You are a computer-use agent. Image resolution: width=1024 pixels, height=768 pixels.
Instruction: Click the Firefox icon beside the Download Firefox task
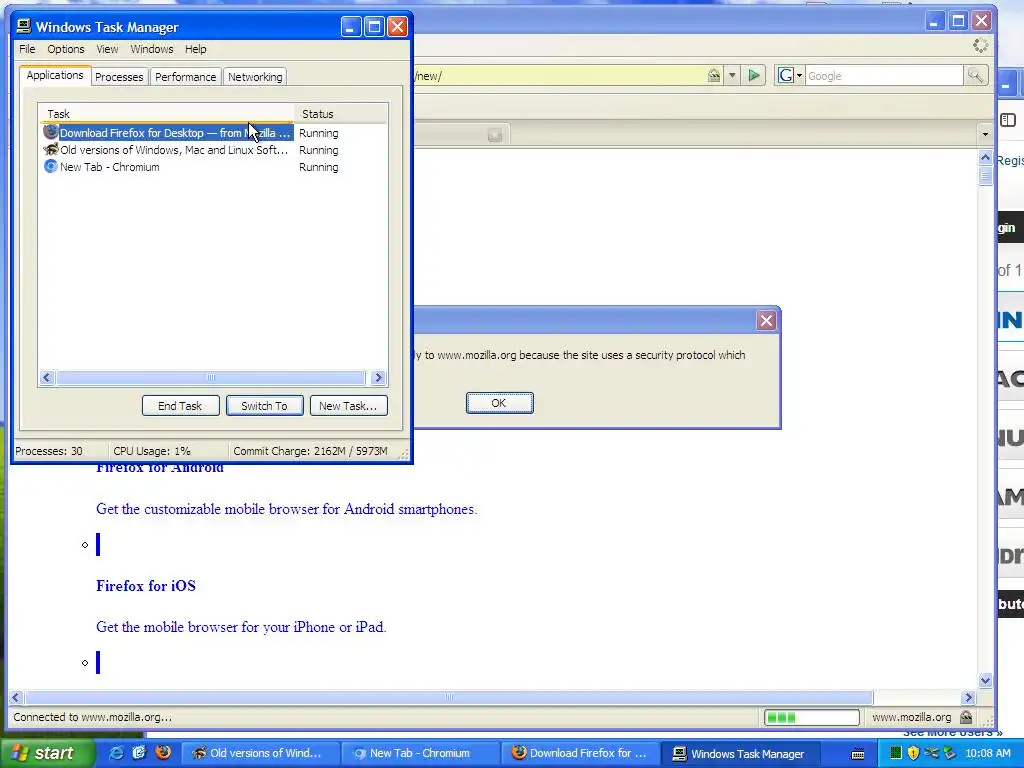pos(50,132)
